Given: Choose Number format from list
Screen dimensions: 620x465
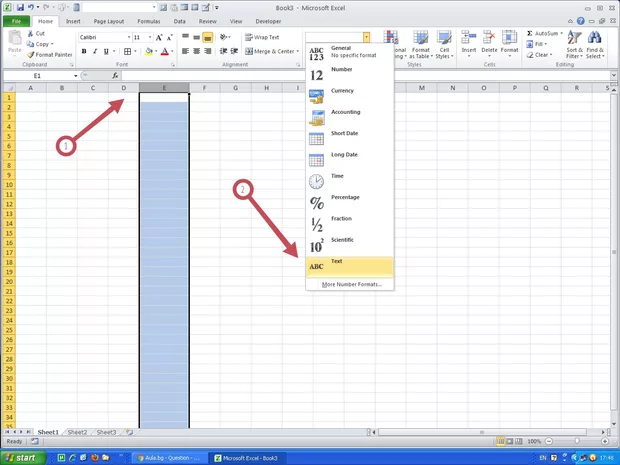Looking at the screenshot, I should [x=350, y=74].
